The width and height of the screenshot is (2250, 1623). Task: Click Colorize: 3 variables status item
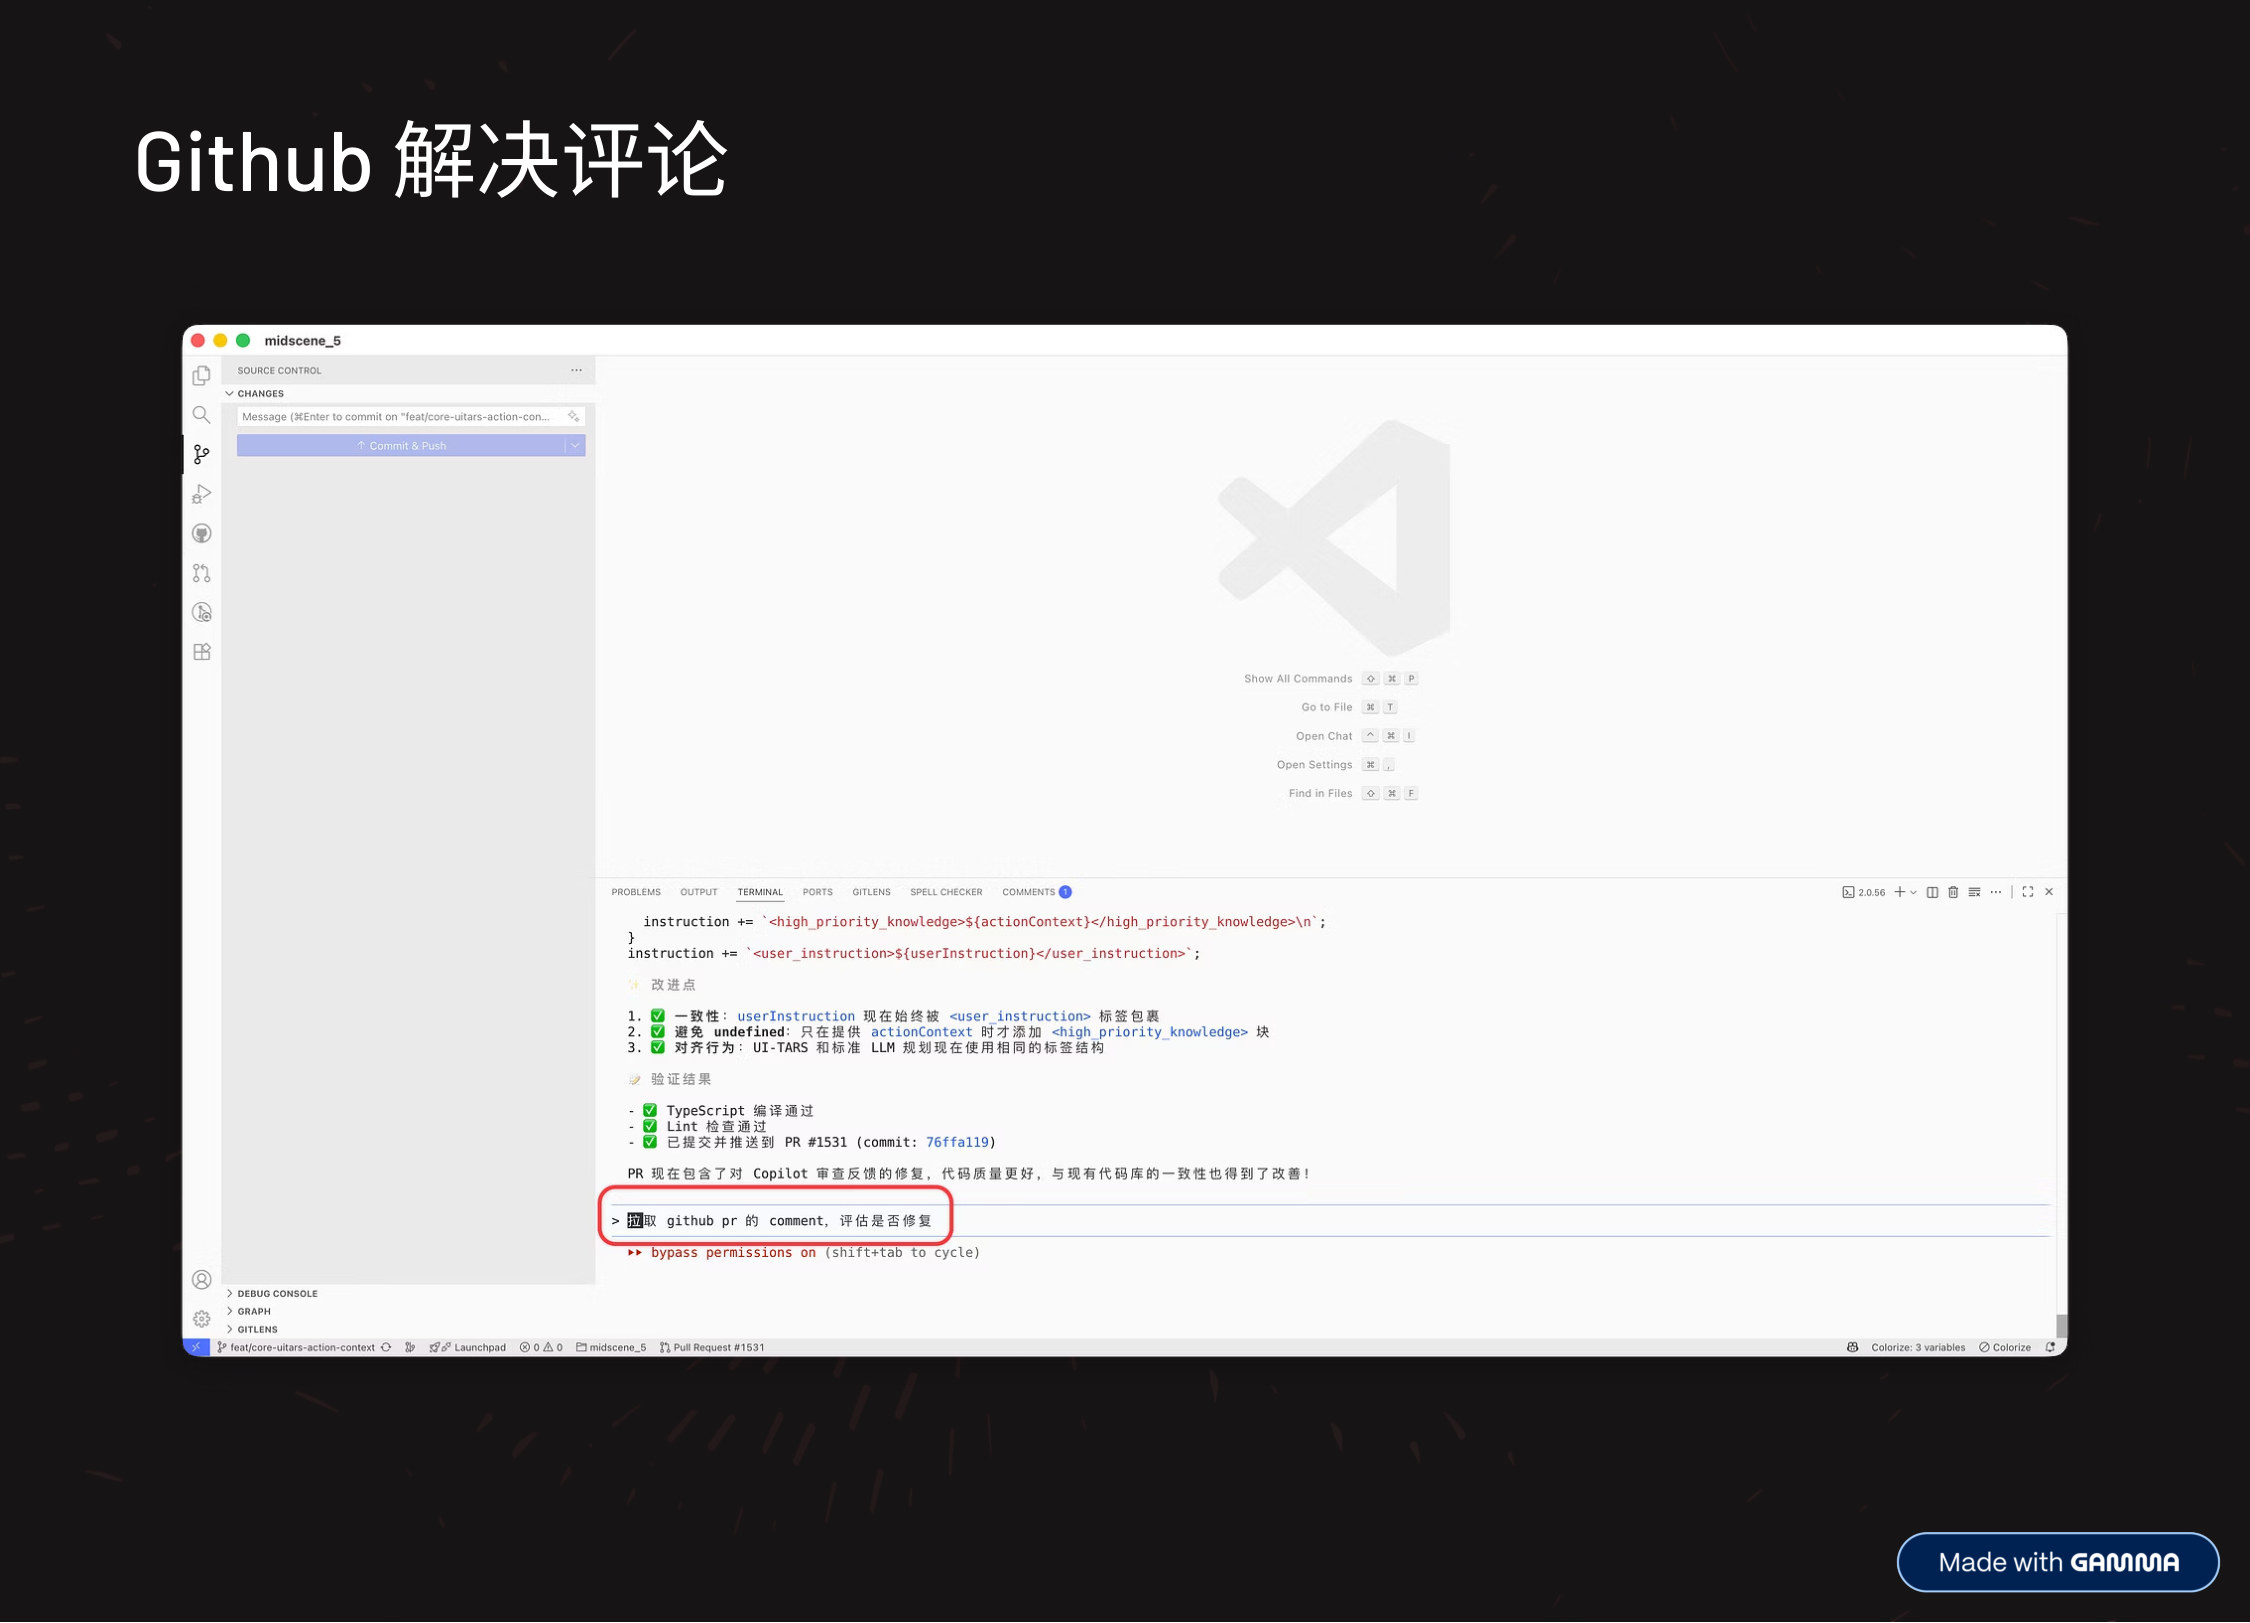pyautogui.click(x=1918, y=1348)
